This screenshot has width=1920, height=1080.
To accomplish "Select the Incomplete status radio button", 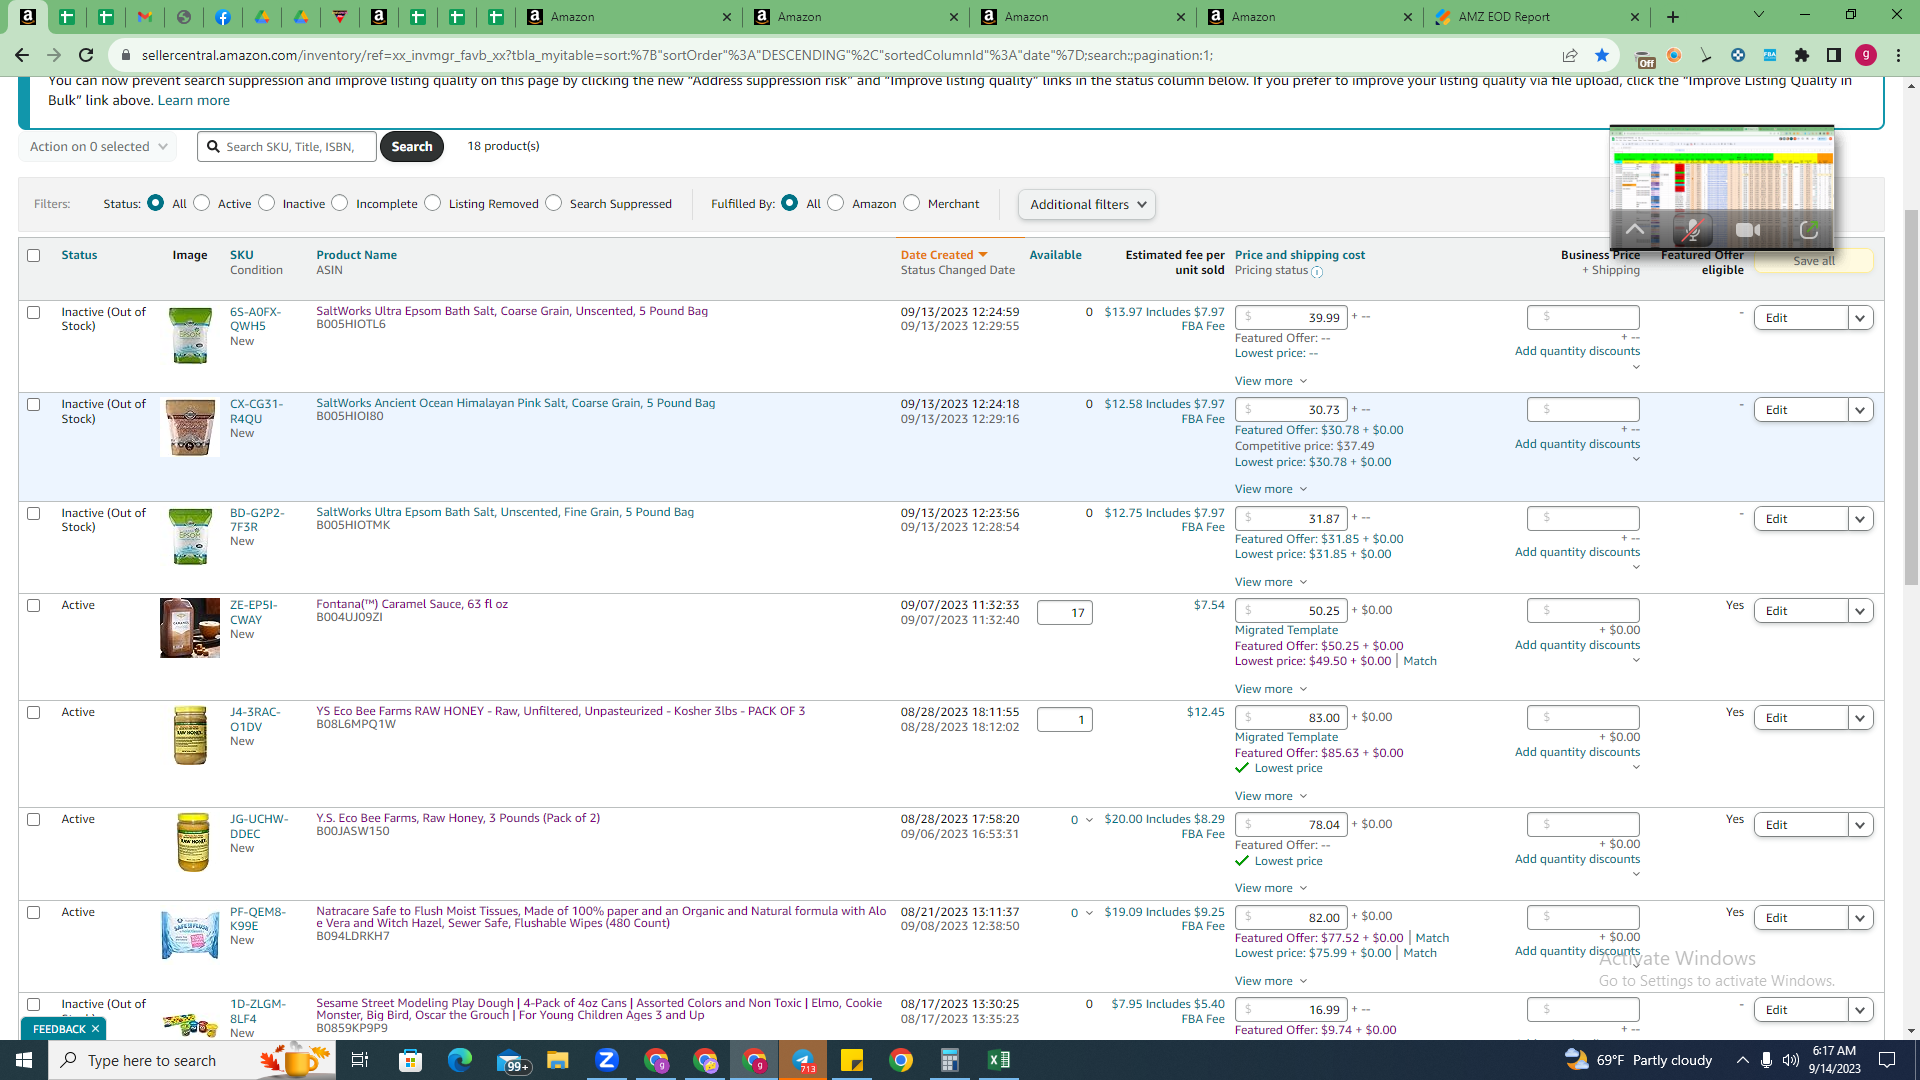I will pyautogui.click(x=340, y=203).
